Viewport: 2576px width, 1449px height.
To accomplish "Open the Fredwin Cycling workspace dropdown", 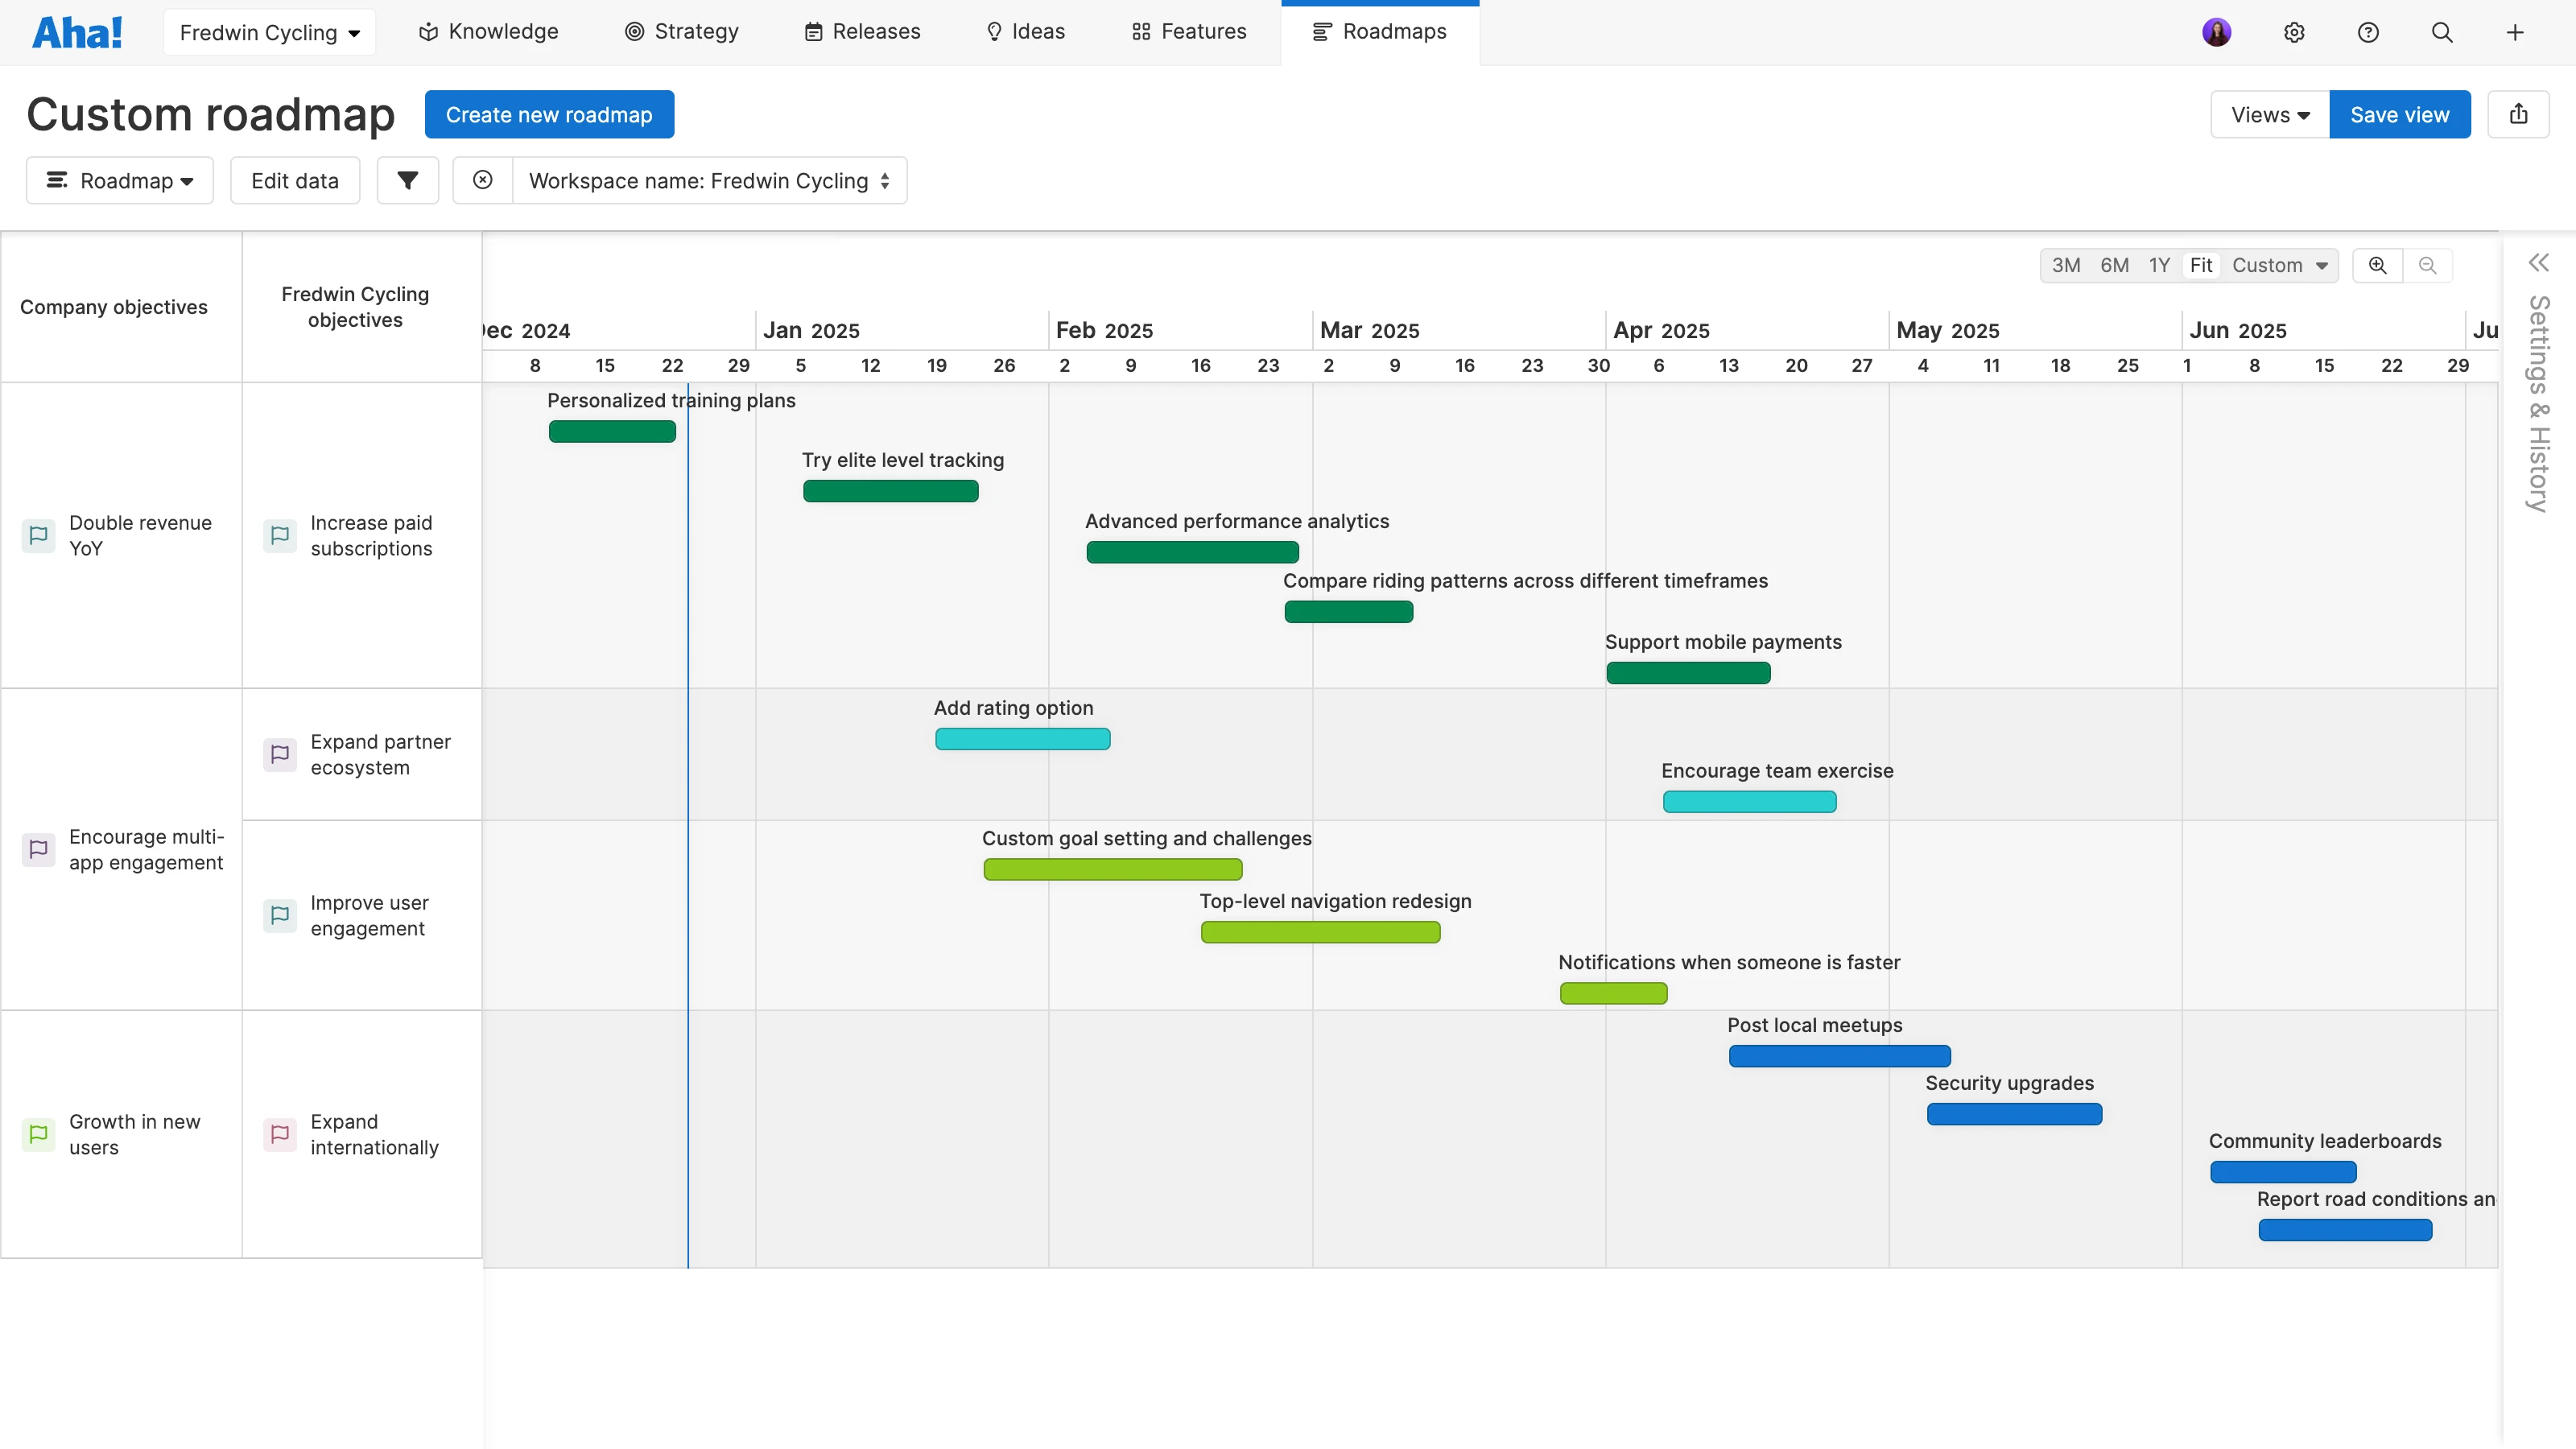I will tap(269, 32).
